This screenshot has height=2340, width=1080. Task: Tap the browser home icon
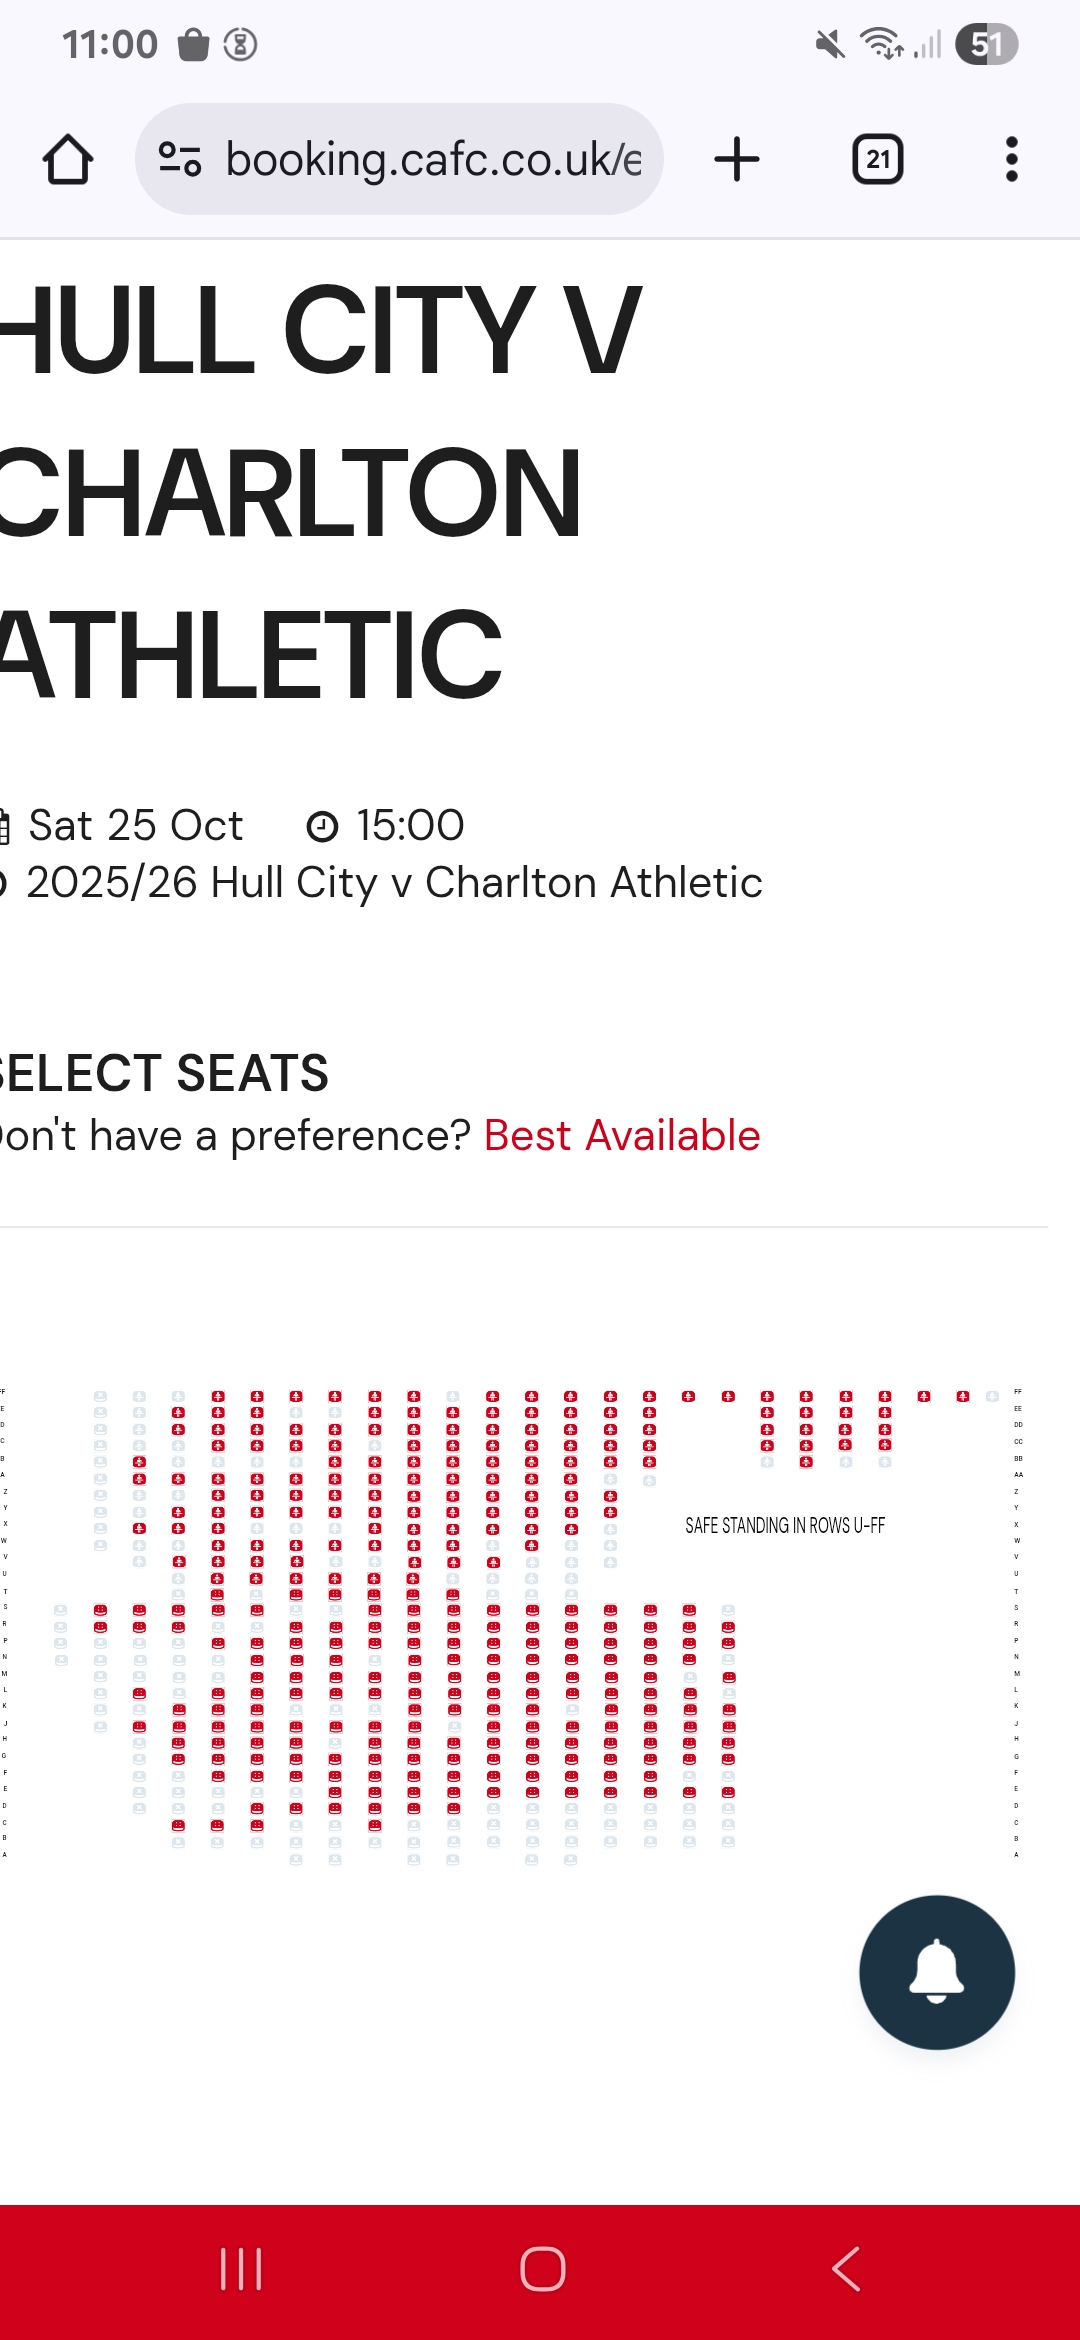click(68, 160)
